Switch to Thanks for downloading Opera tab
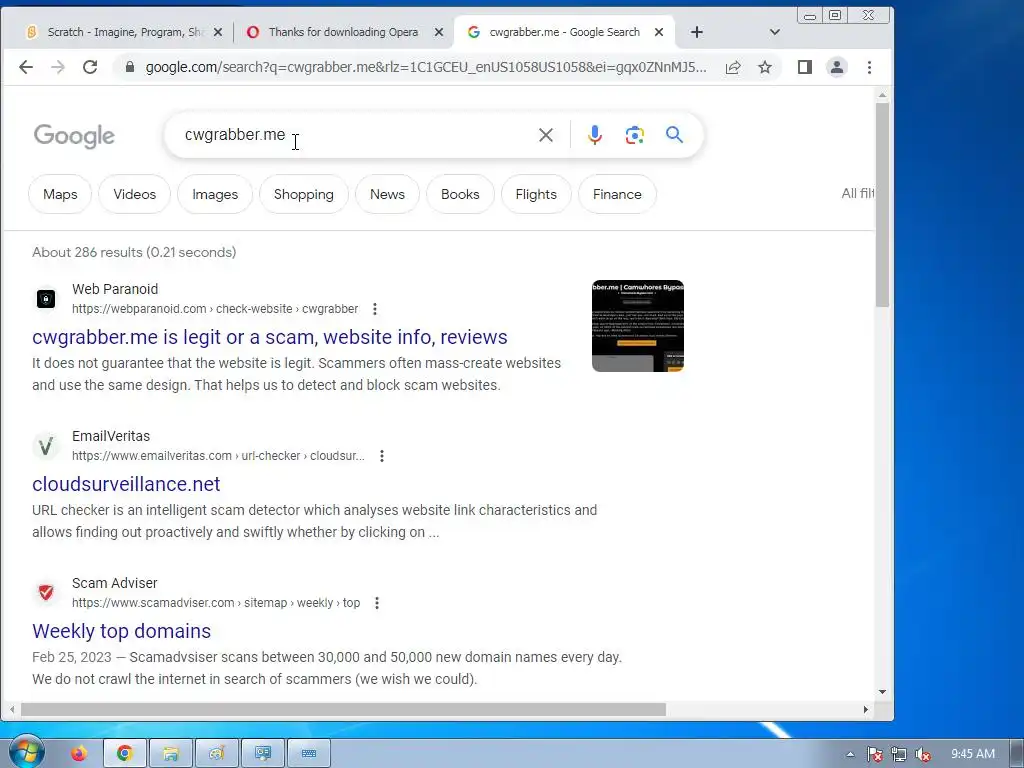1024x768 pixels. 343,32
